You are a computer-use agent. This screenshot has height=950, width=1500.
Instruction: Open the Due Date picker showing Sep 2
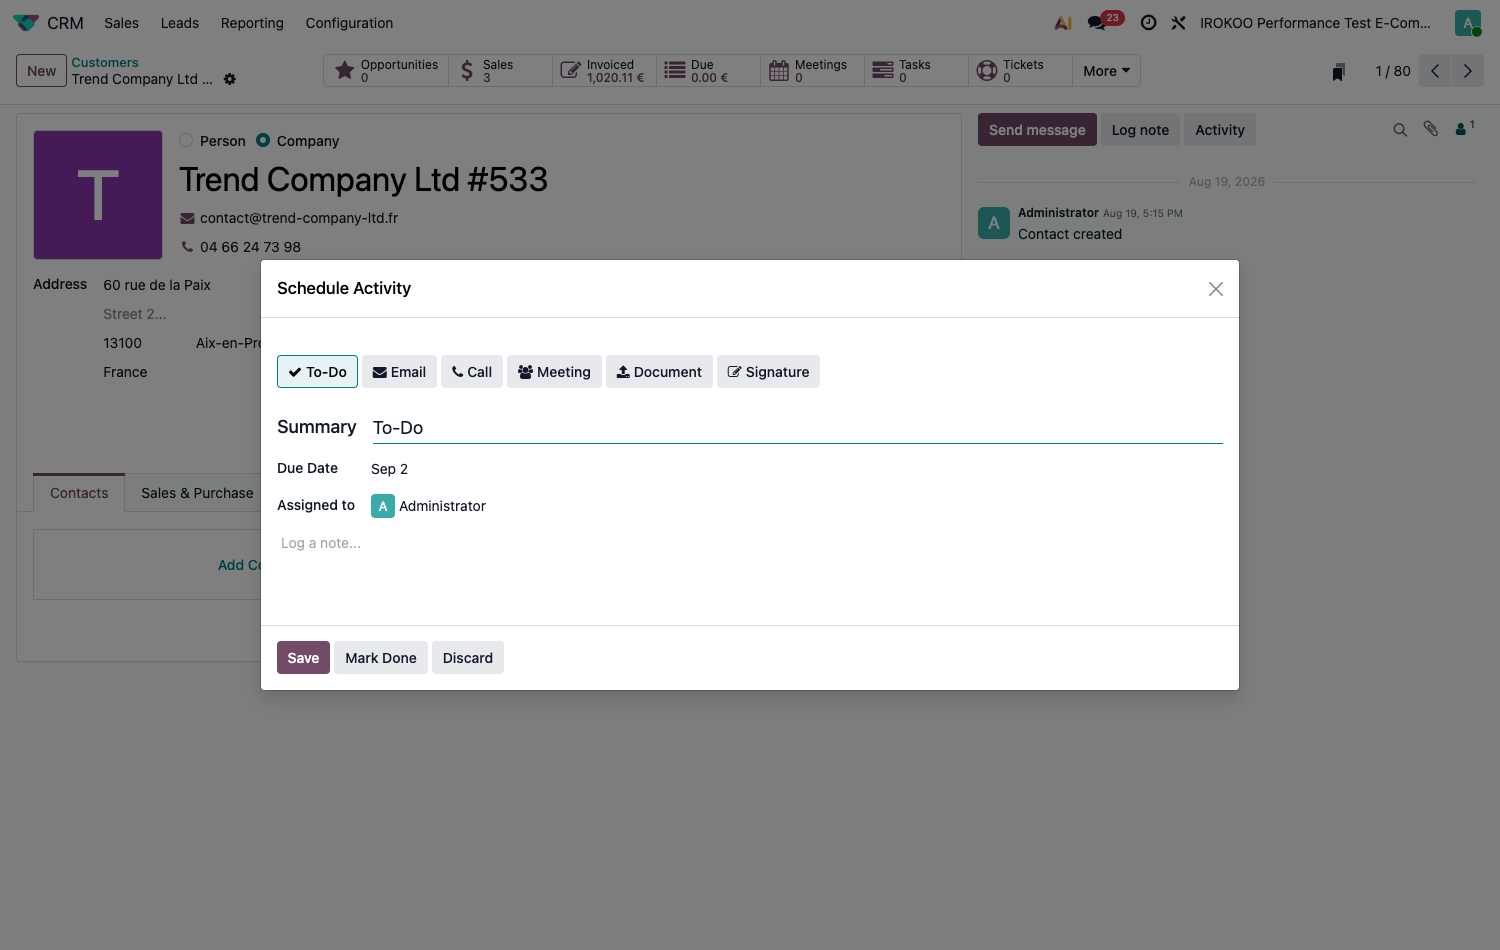[x=389, y=469]
